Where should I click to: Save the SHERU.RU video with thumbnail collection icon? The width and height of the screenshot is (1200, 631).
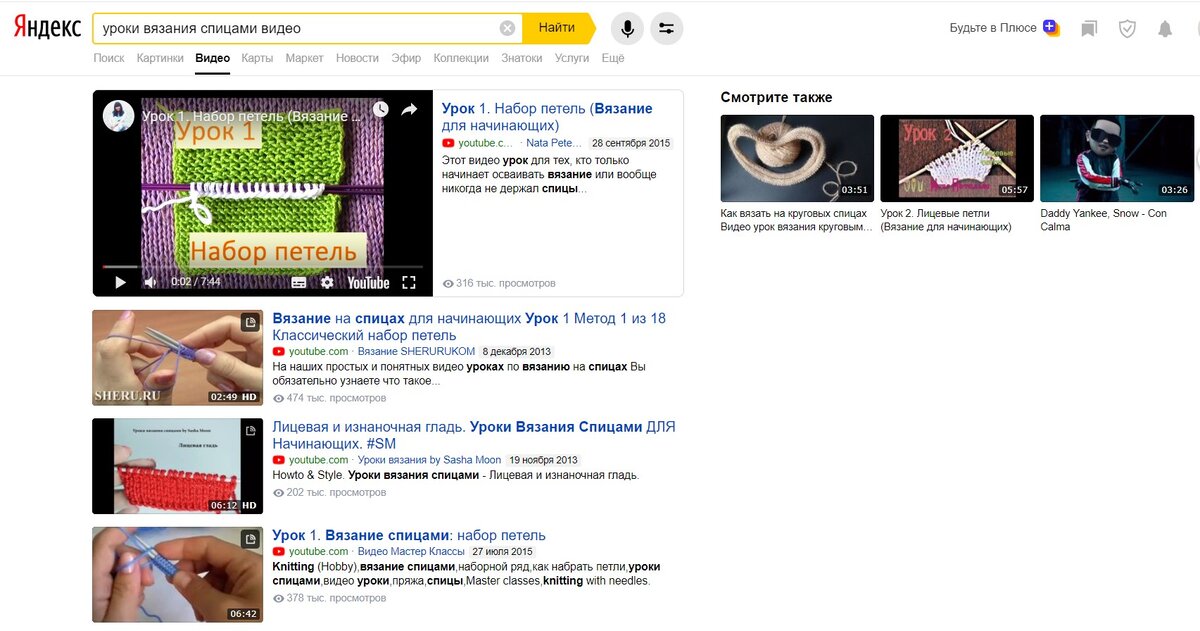point(250,322)
